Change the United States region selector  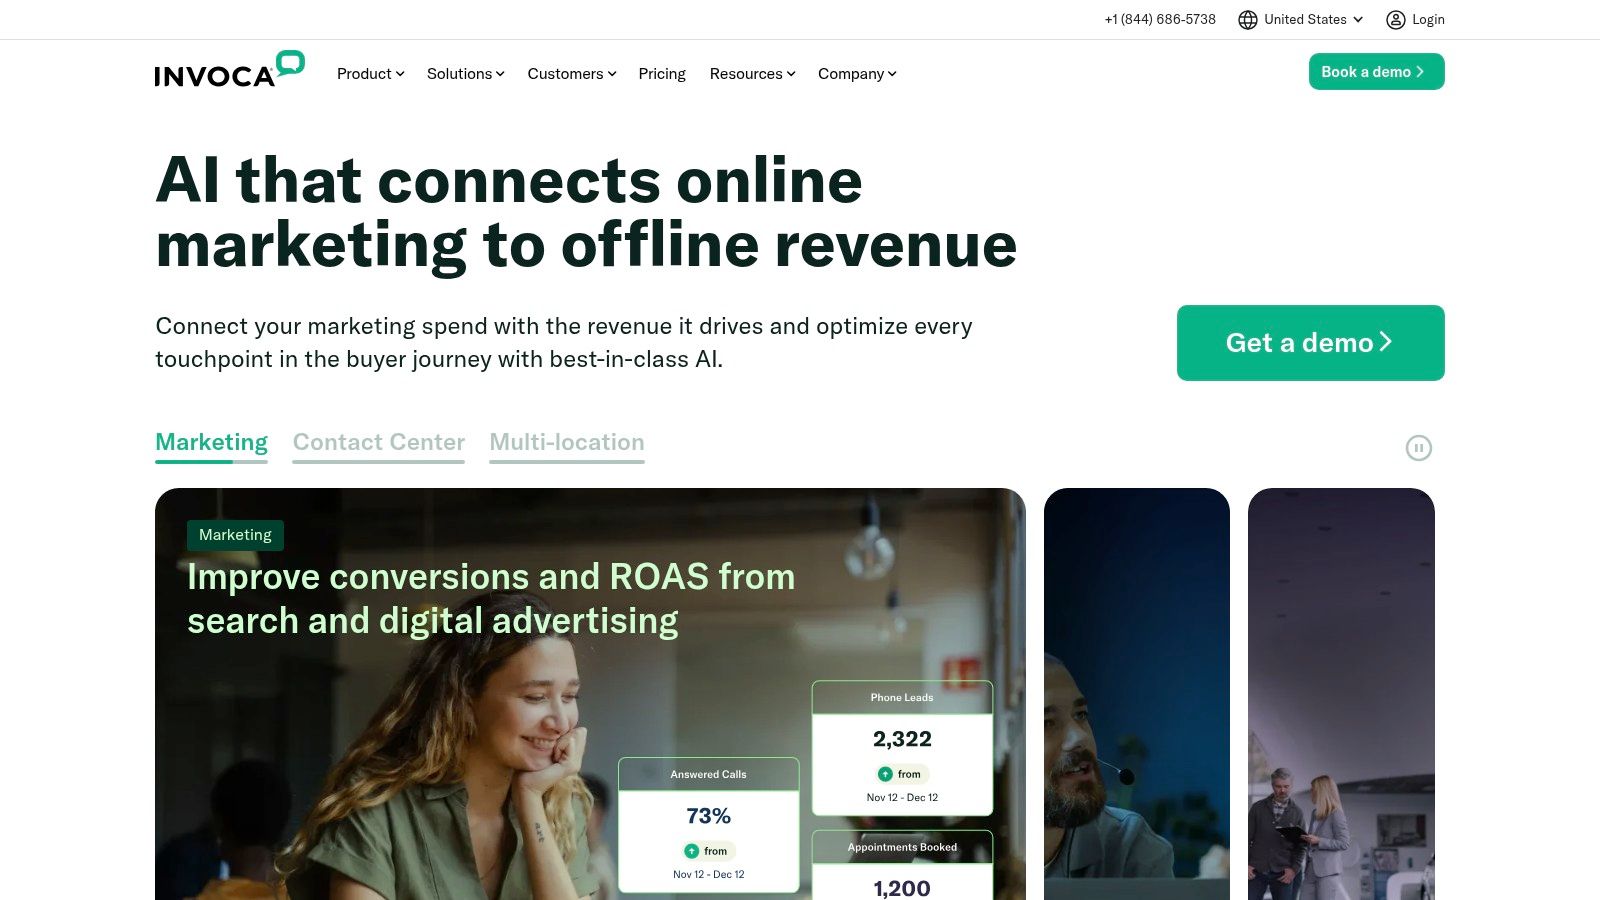coord(1300,20)
